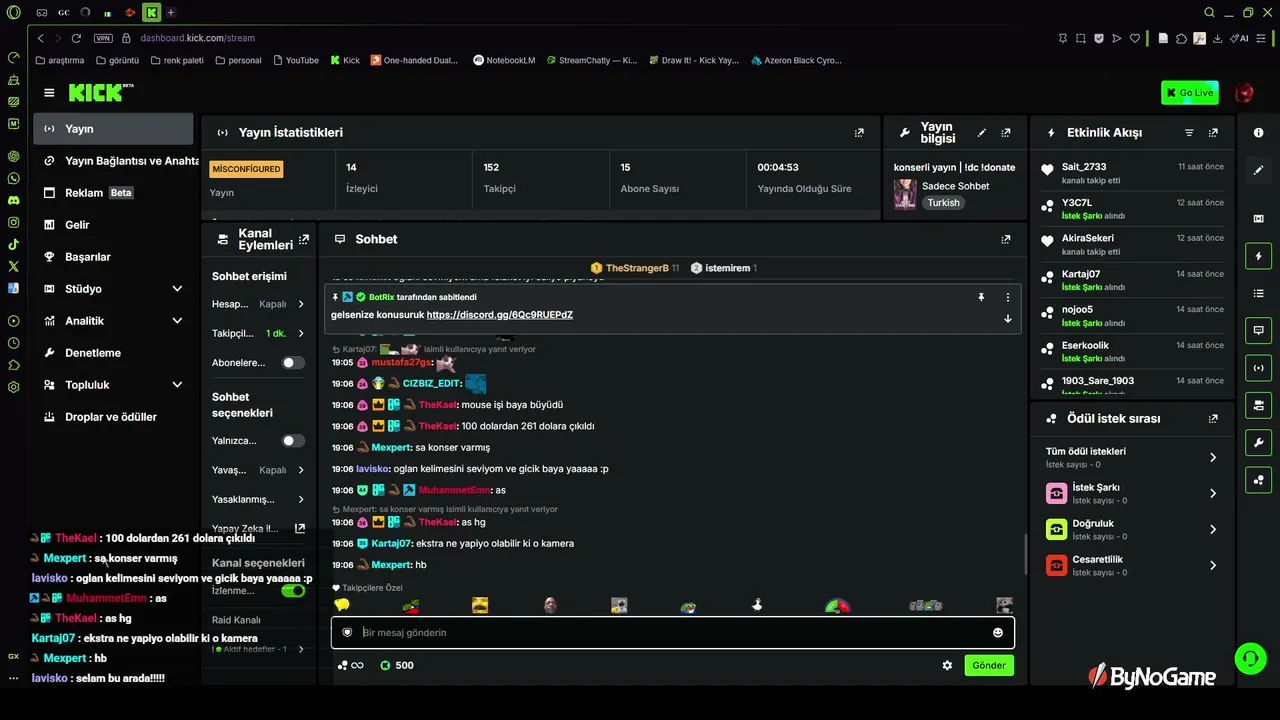Viewport: 1280px width, 720px height.
Task: Click the Go Live button
Action: [x=1190, y=93]
